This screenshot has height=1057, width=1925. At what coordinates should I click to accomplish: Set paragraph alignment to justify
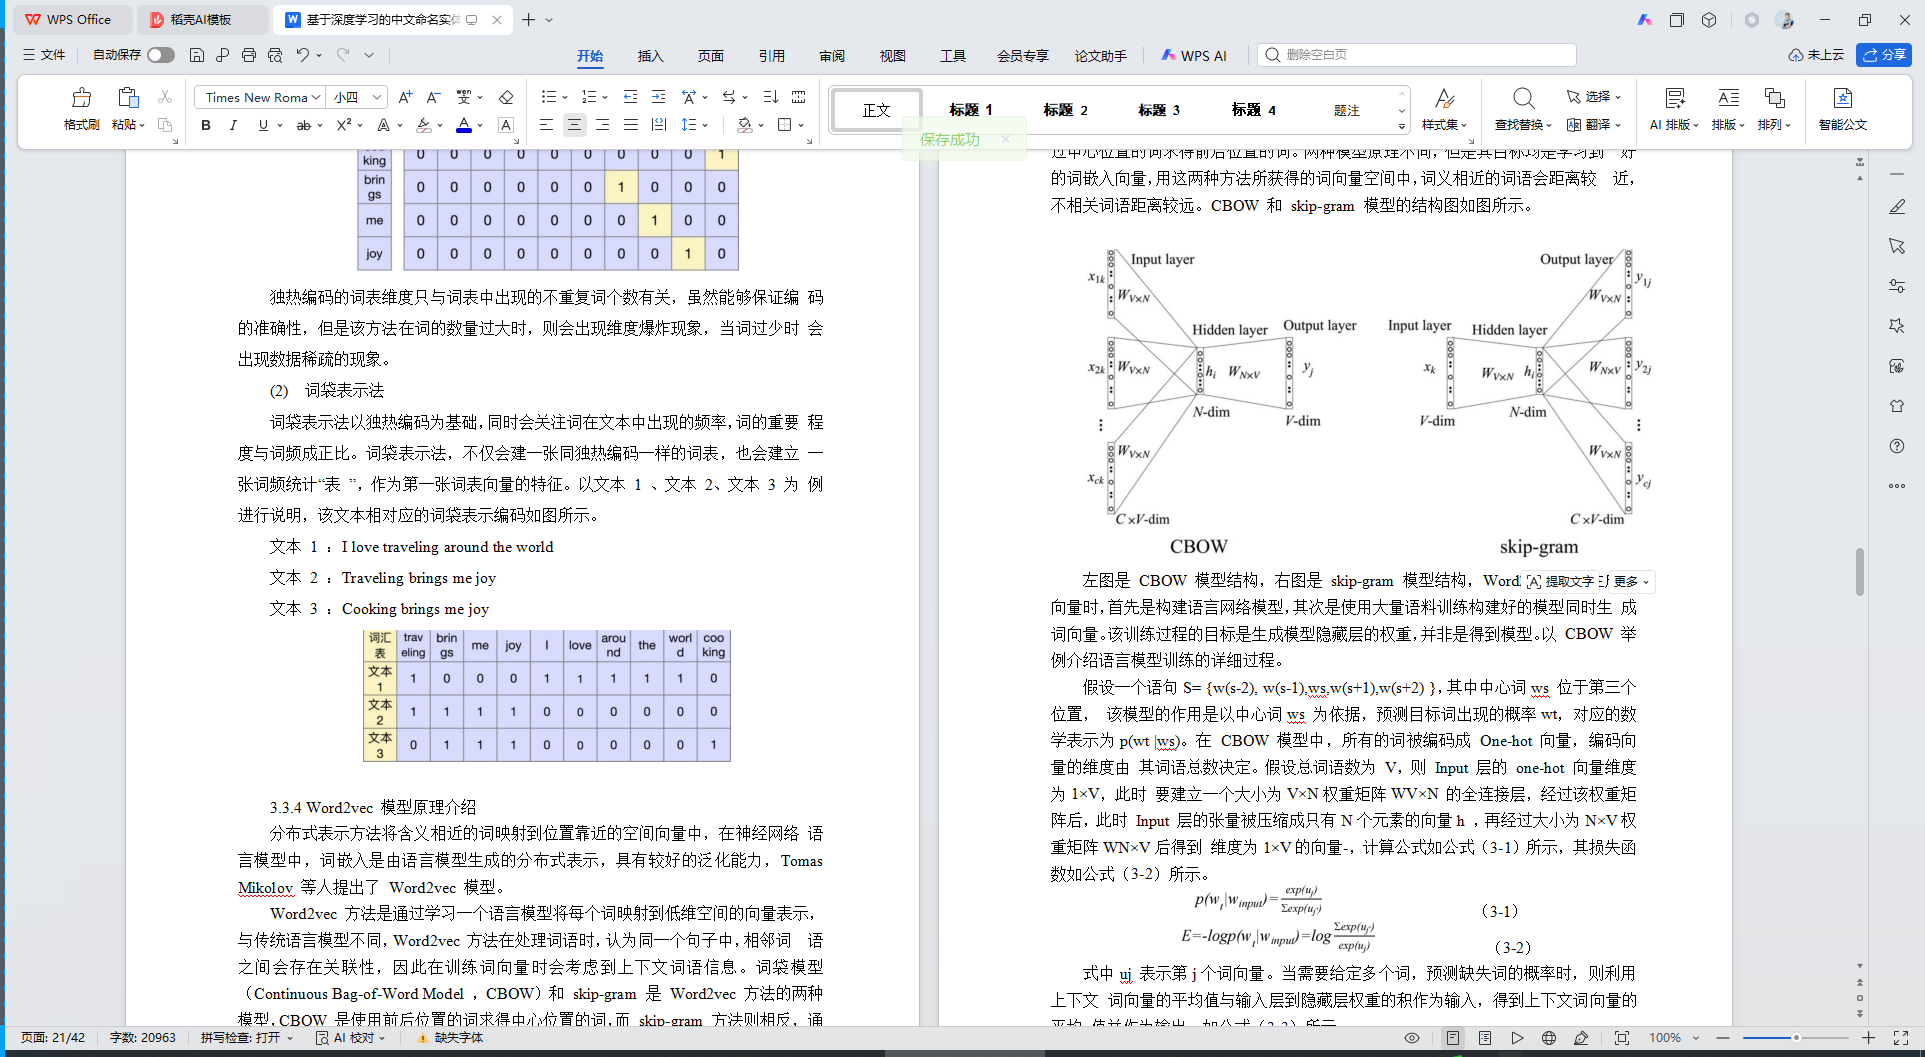coord(630,125)
